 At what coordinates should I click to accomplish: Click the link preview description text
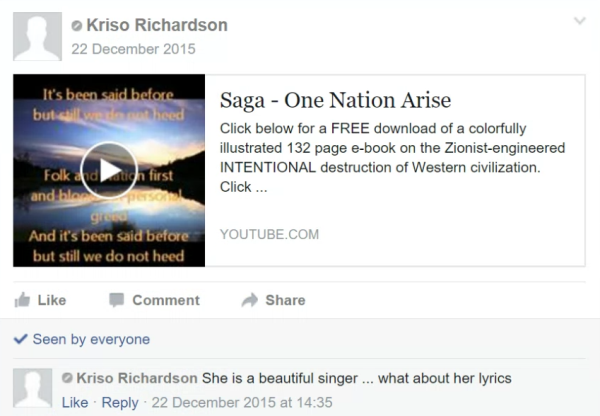click(392, 158)
